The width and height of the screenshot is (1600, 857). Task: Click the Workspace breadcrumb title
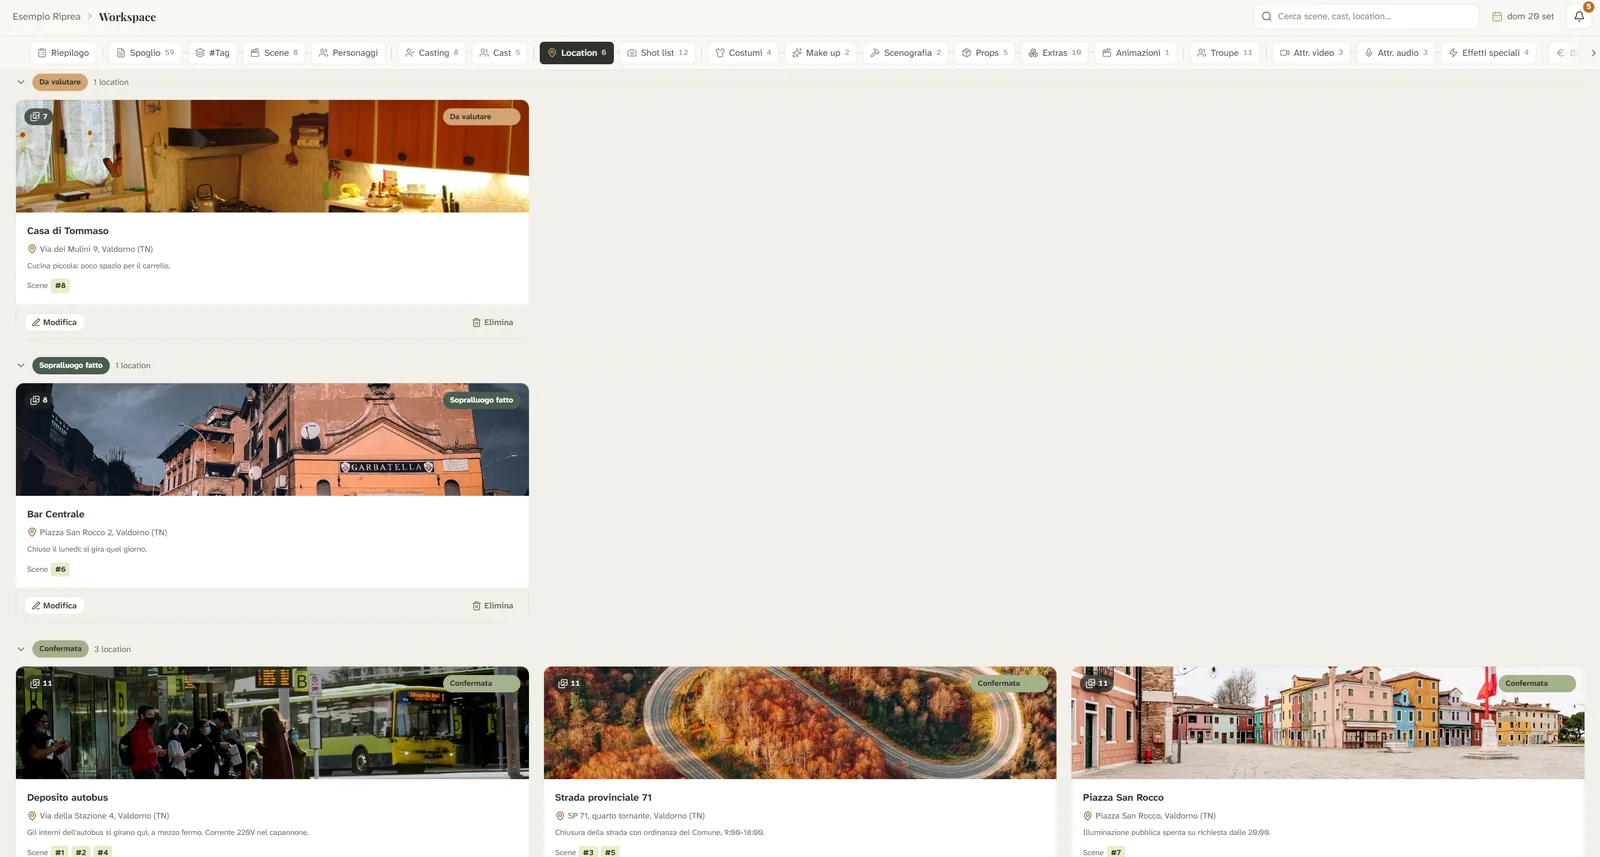point(127,17)
